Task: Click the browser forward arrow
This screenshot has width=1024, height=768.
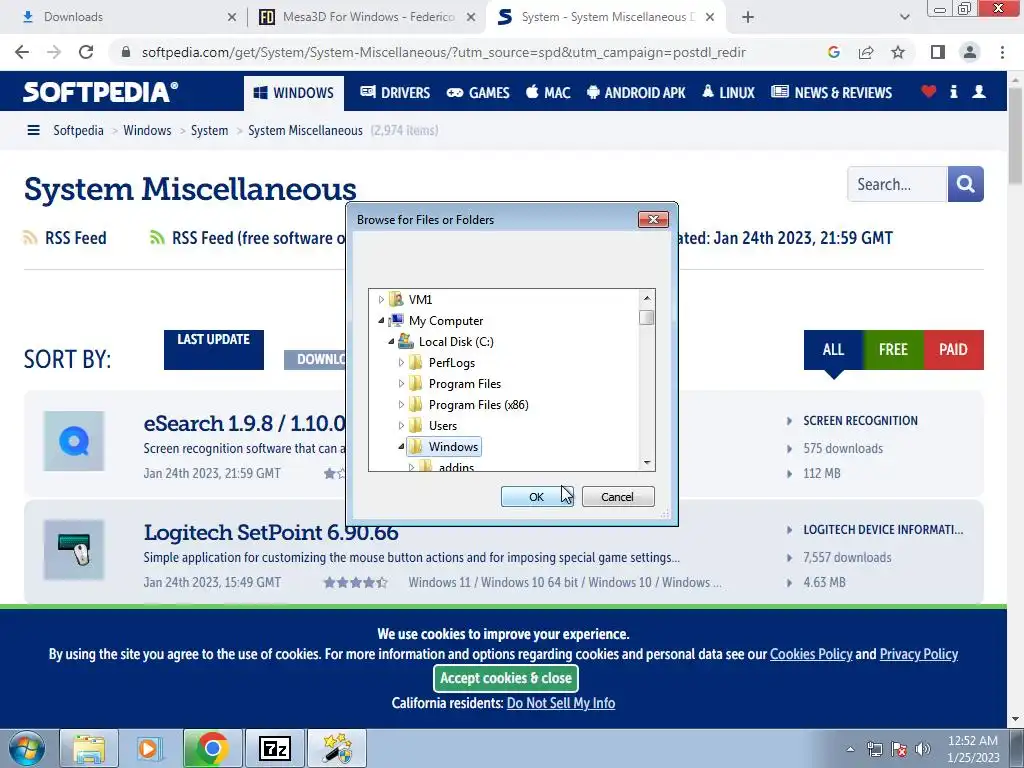Action: [x=54, y=52]
